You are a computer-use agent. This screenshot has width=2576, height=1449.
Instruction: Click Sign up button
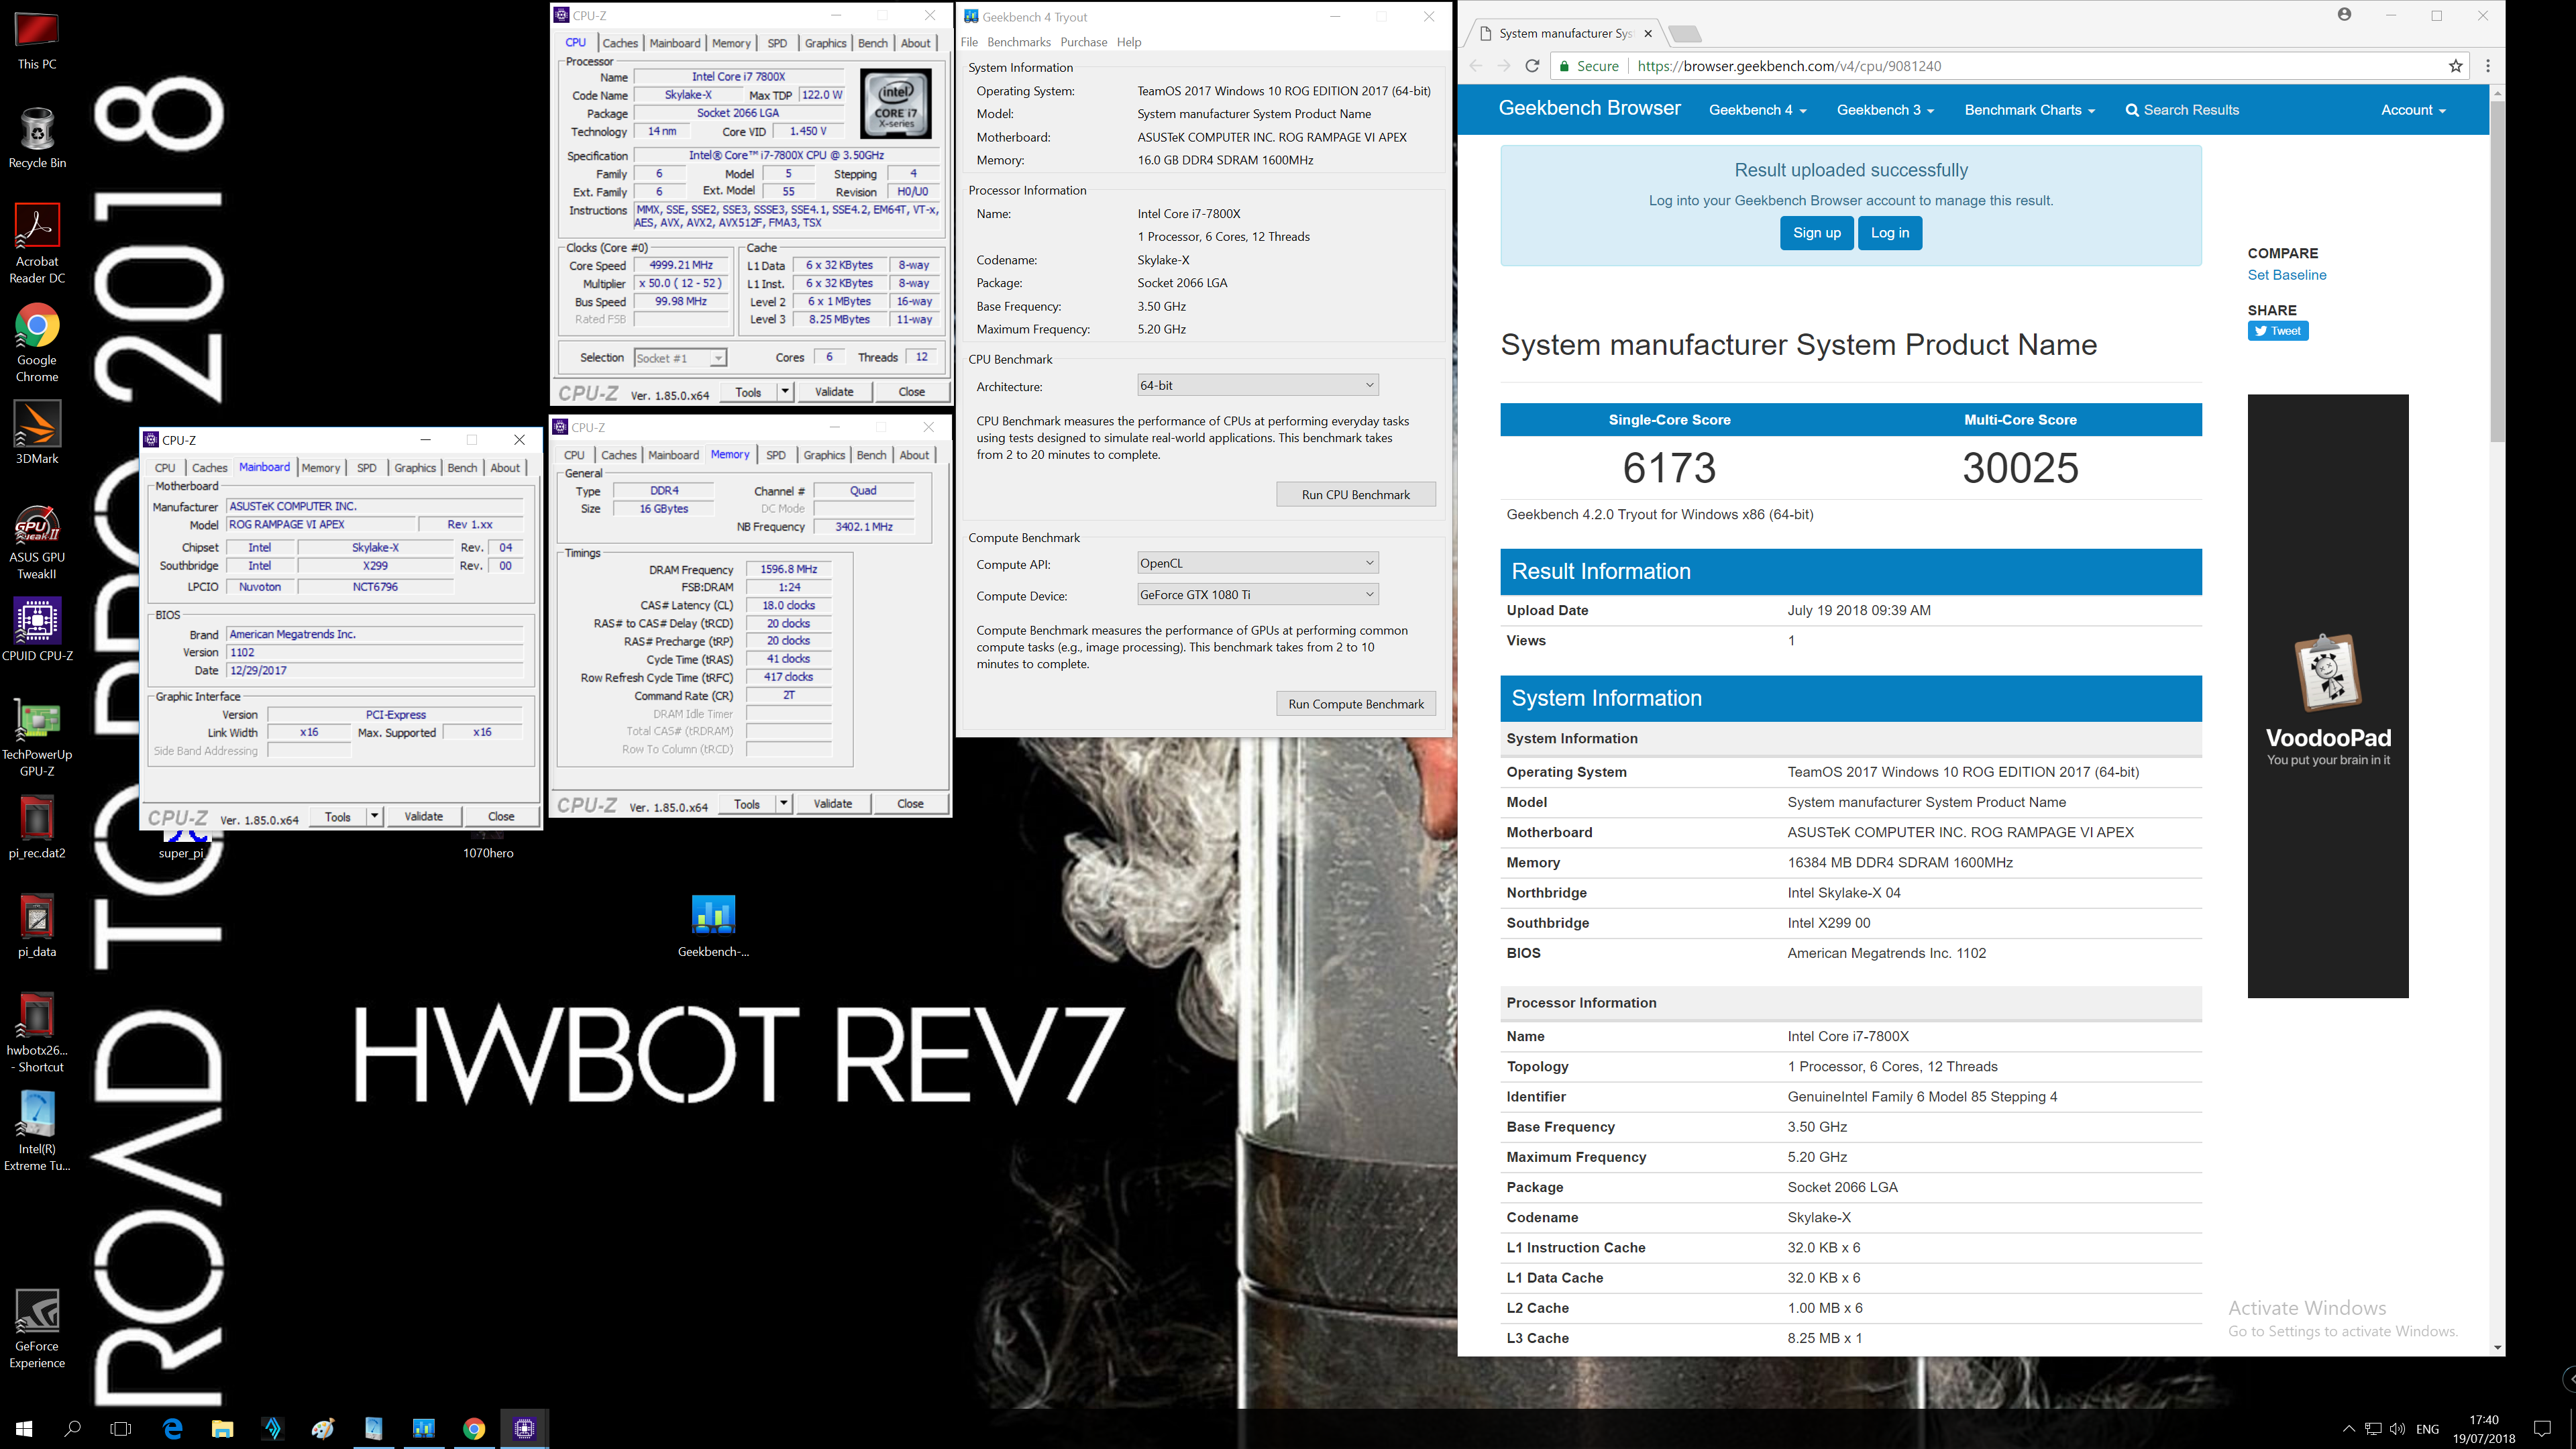(x=1816, y=233)
